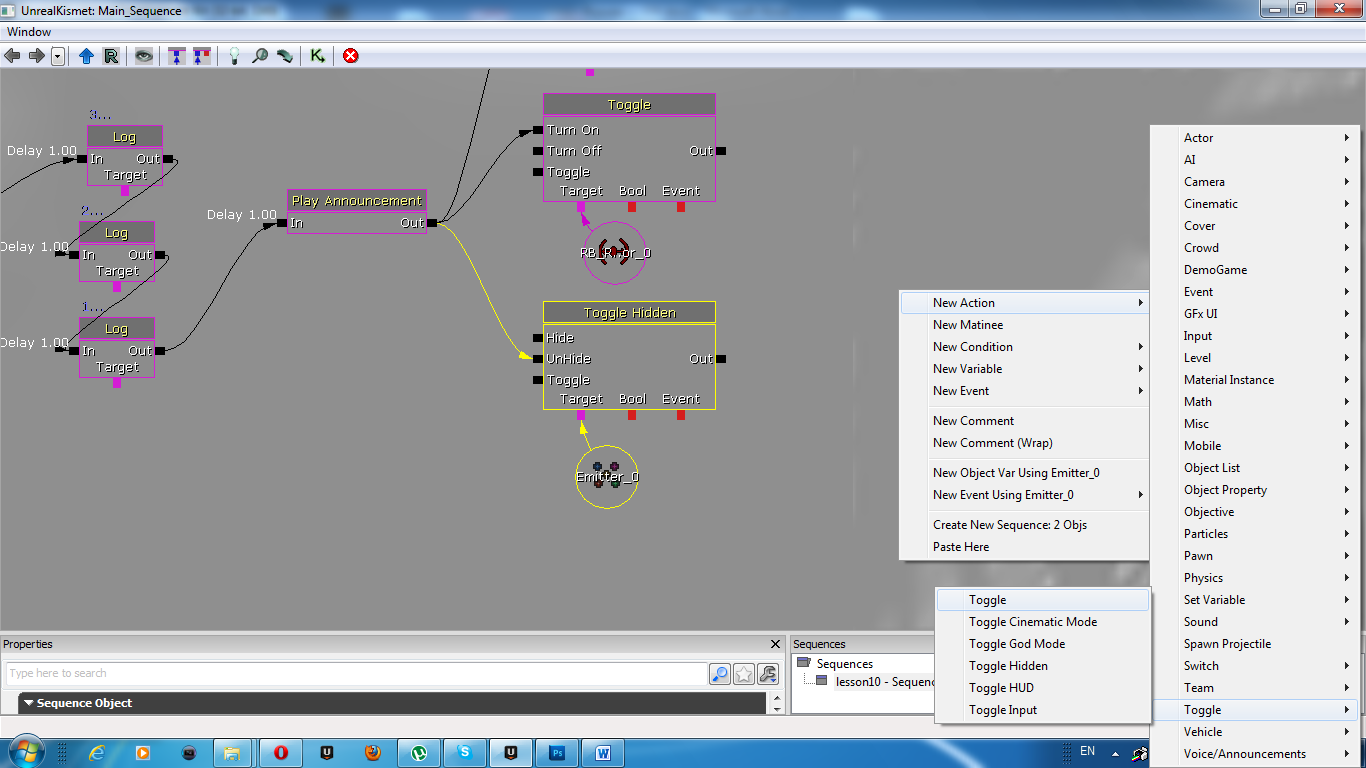Viewport: 1366px width, 768px height.
Task: Click the first hide connectors toolbar icon
Action: coord(177,56)
